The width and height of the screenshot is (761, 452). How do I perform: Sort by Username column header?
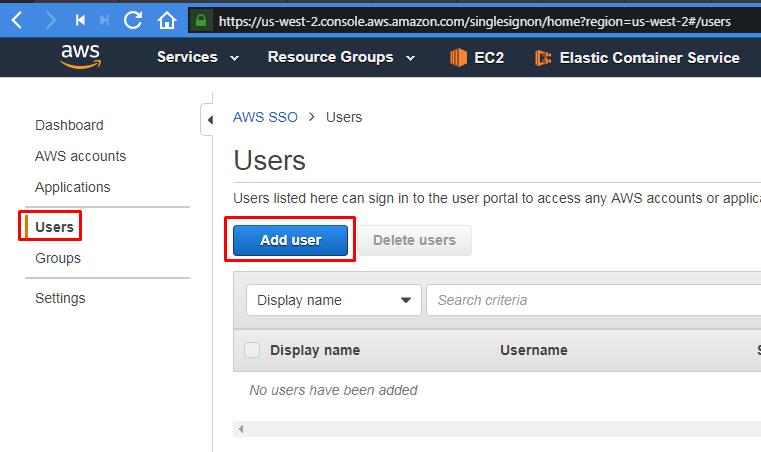(x=533, y=350)
